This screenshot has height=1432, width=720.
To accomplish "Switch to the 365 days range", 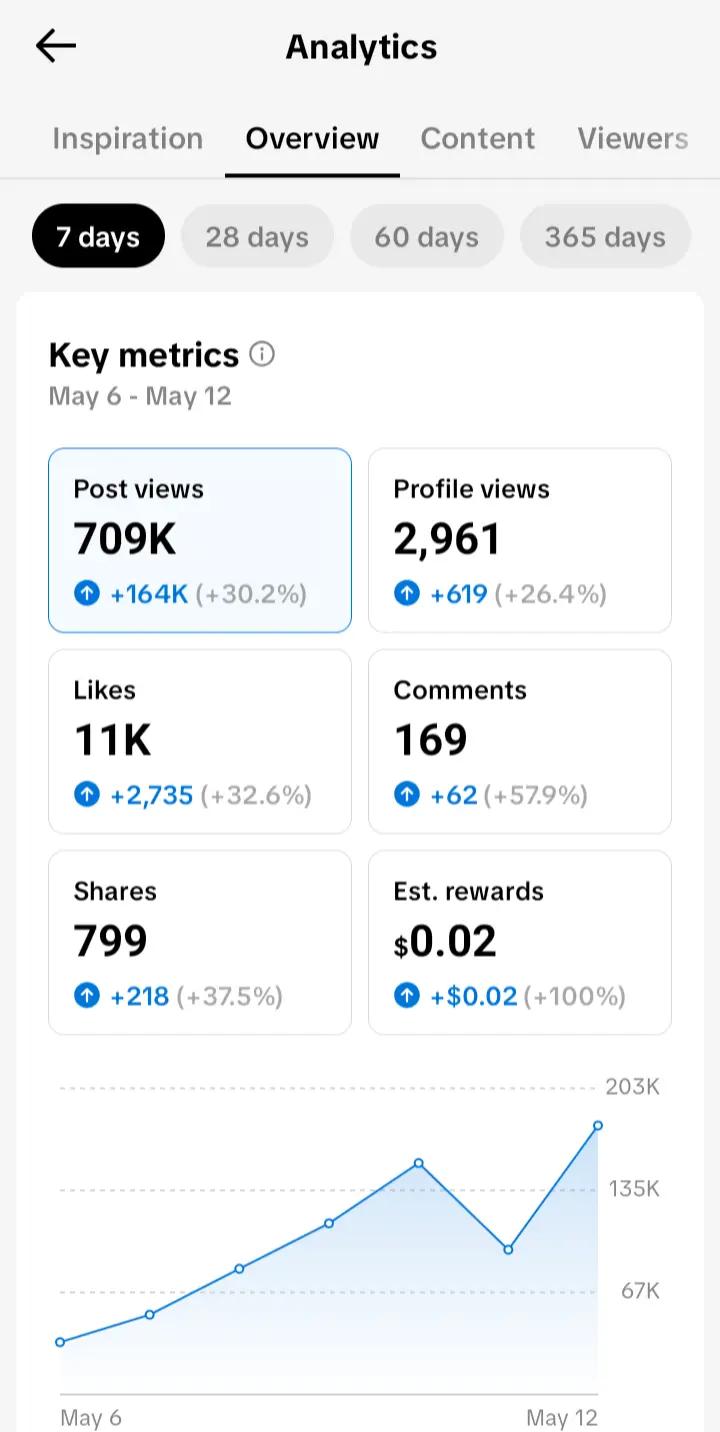I will (x=605, y=236).
